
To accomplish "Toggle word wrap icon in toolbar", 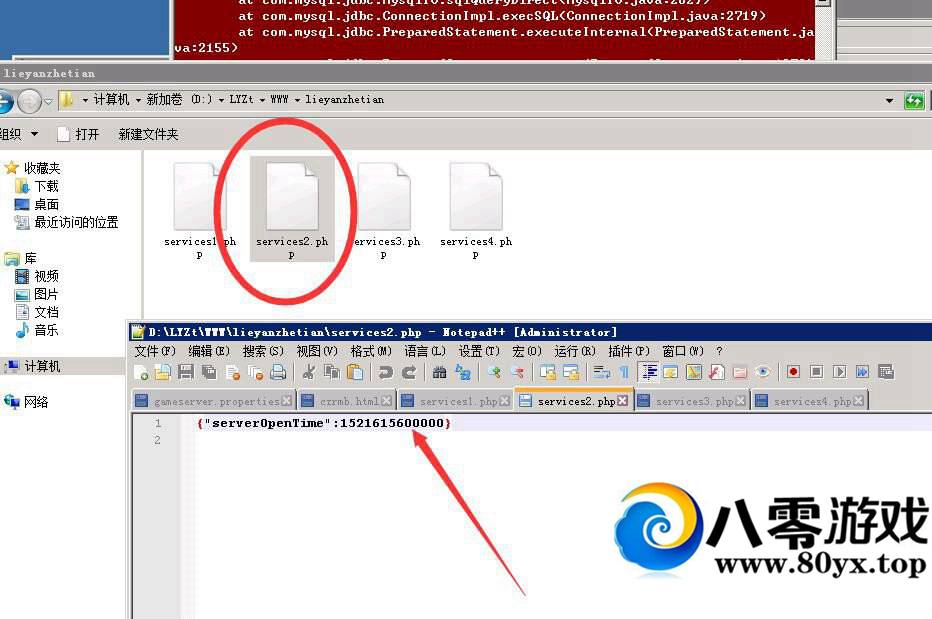I will coord(601,372).
